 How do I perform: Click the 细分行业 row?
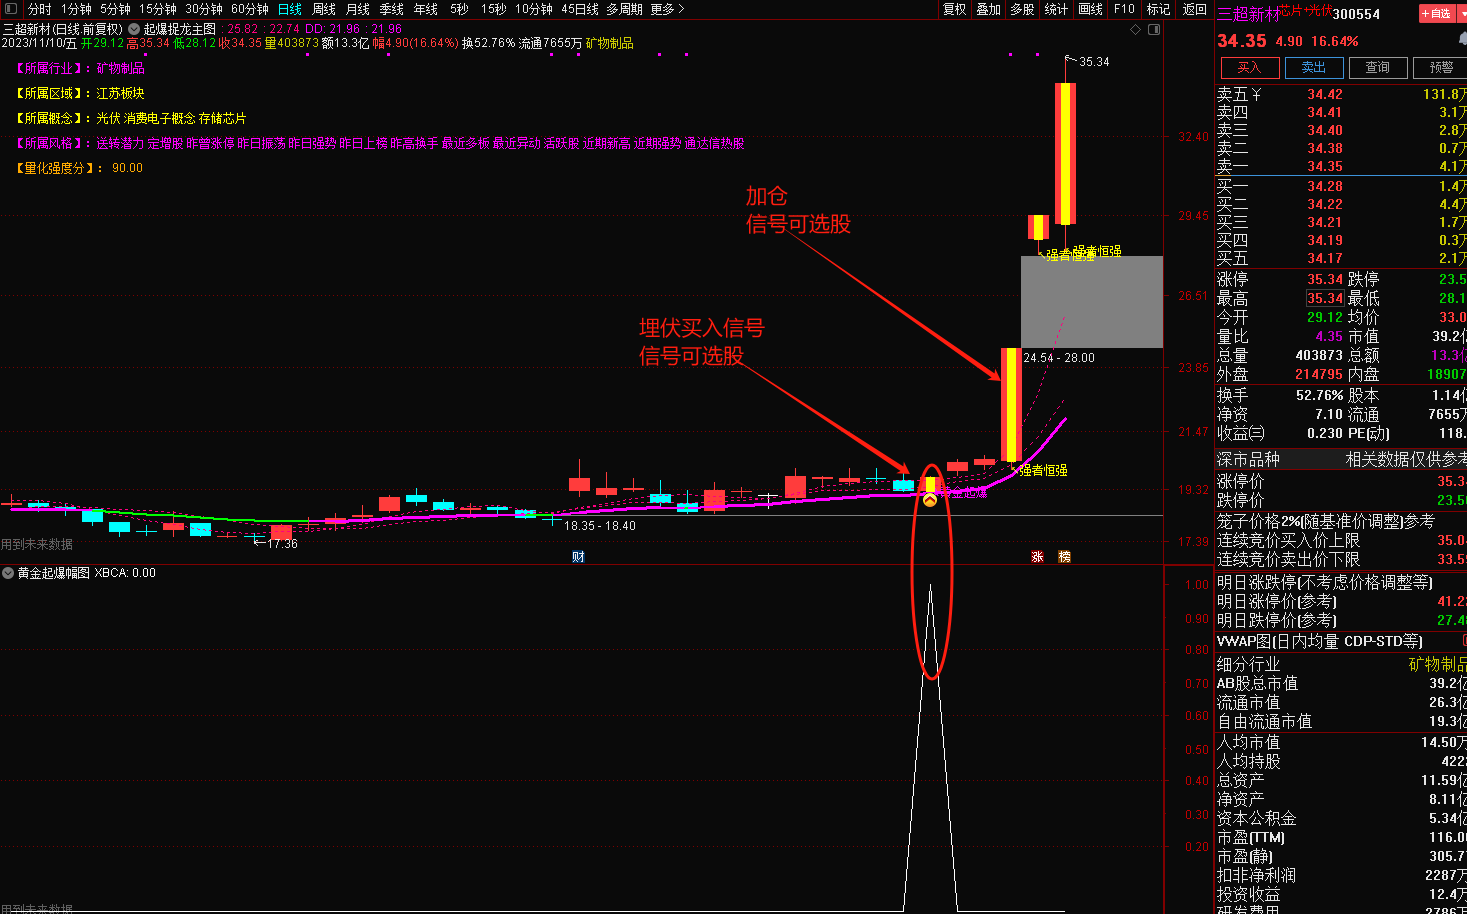(1340, 664)
